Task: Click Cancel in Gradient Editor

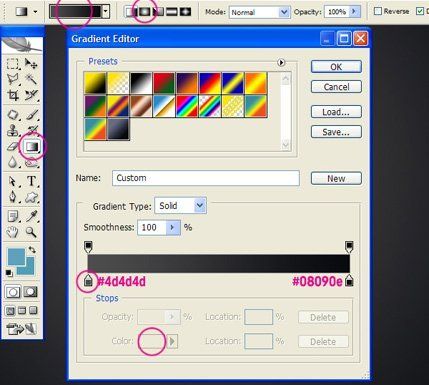Action: 336,87
